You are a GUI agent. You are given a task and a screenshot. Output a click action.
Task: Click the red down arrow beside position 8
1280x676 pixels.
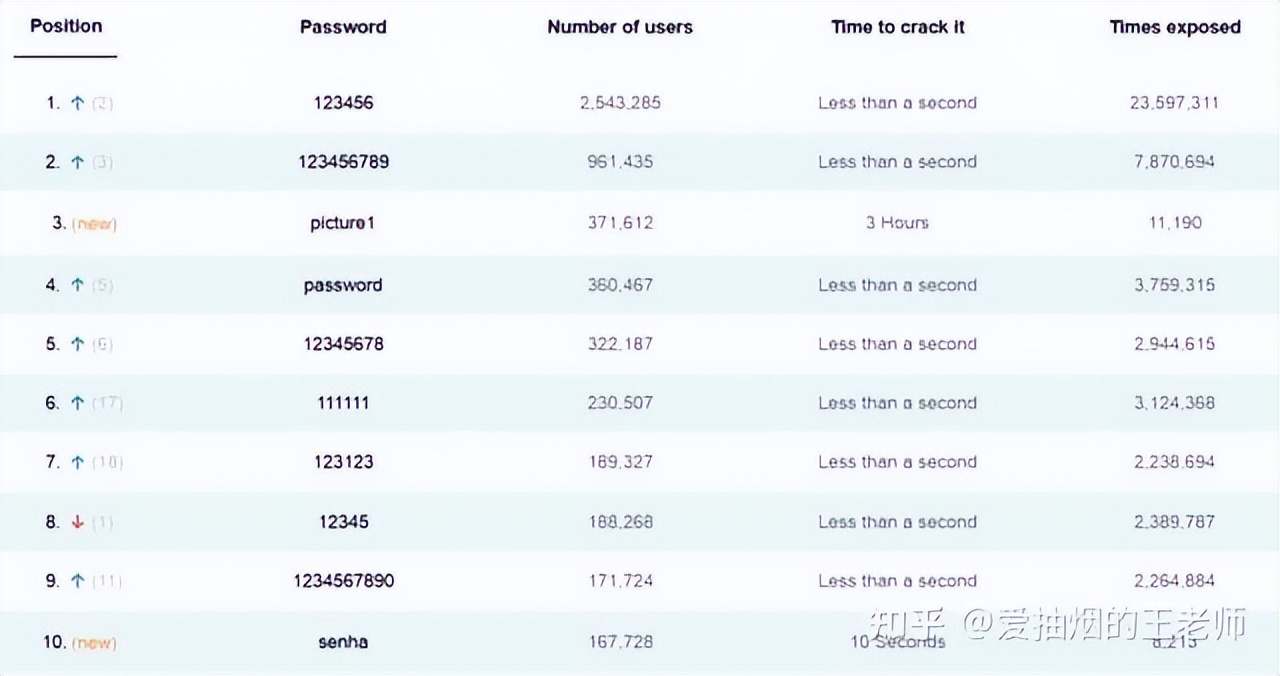click(x=77, y=522)
